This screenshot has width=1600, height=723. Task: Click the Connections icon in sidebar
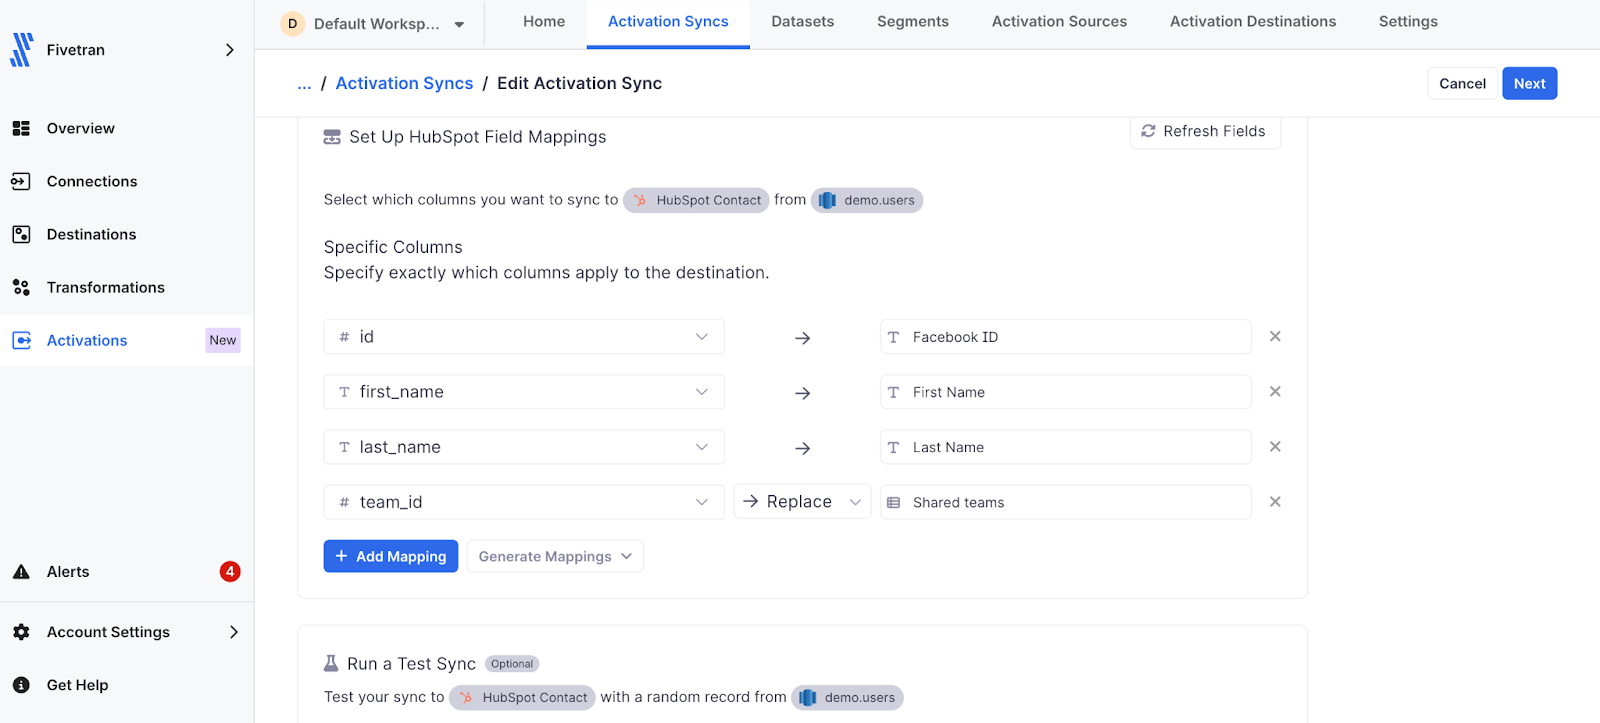tap(21, 181)
